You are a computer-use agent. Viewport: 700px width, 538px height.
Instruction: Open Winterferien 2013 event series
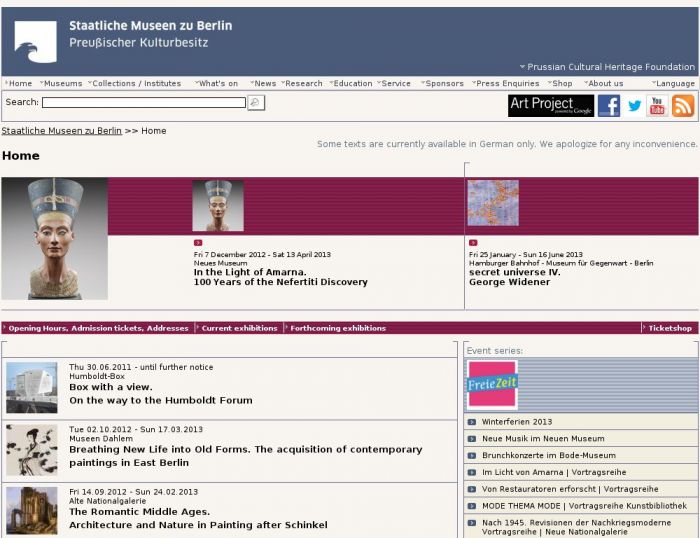coord(517,422)
